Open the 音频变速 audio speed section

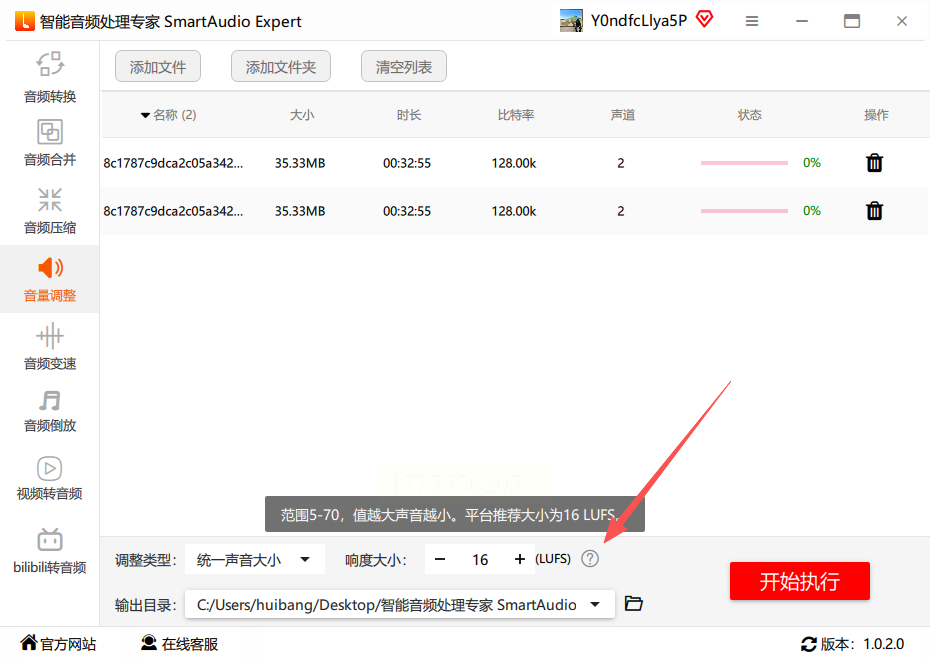click(50, 347)
